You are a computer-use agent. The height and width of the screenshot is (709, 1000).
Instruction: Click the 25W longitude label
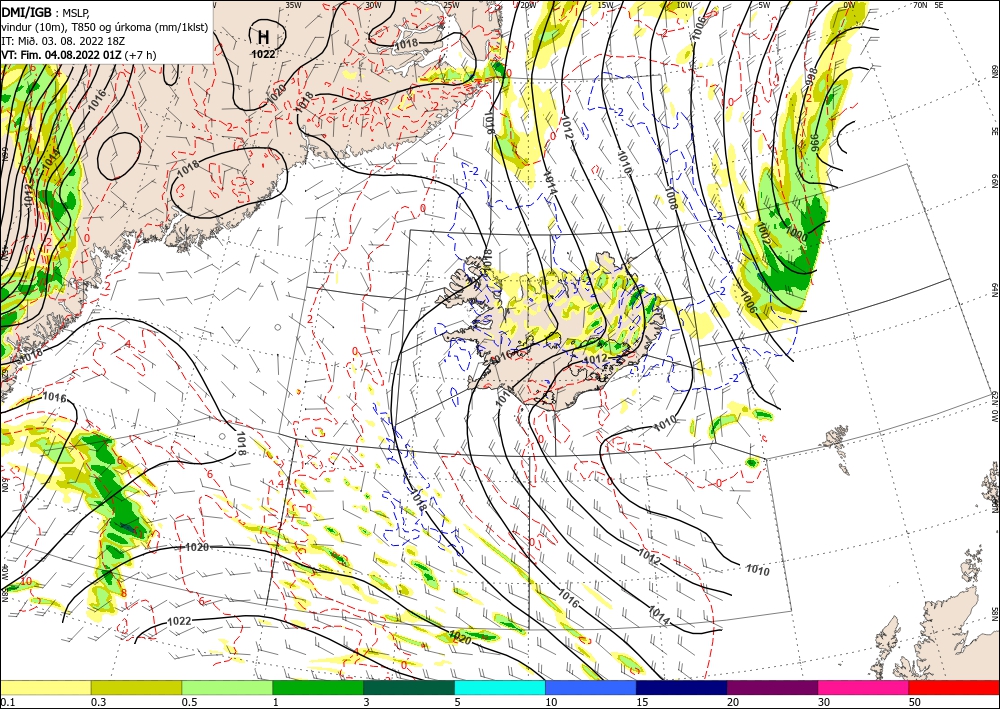pos(451,4)
